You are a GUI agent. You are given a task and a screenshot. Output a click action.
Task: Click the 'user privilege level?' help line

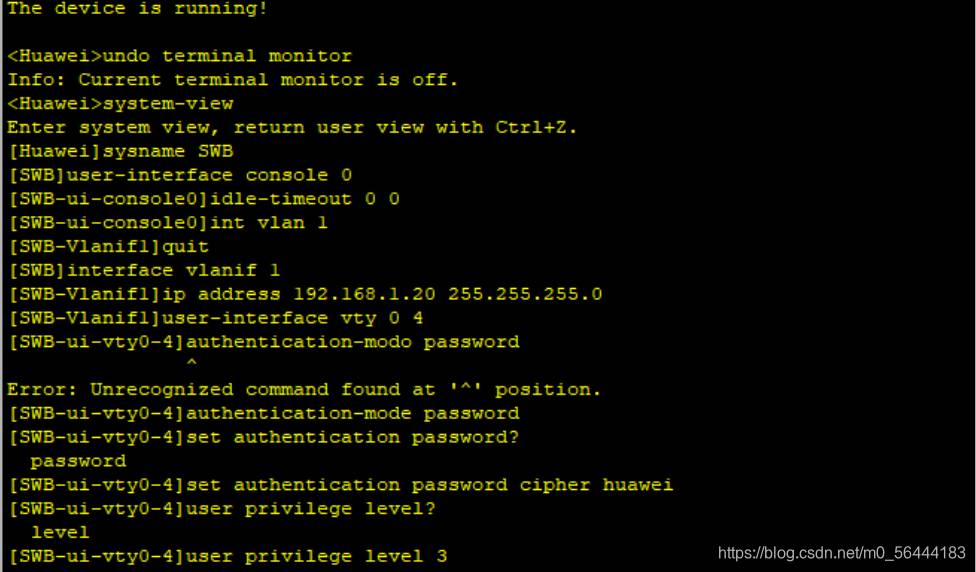tap(222, 509)
